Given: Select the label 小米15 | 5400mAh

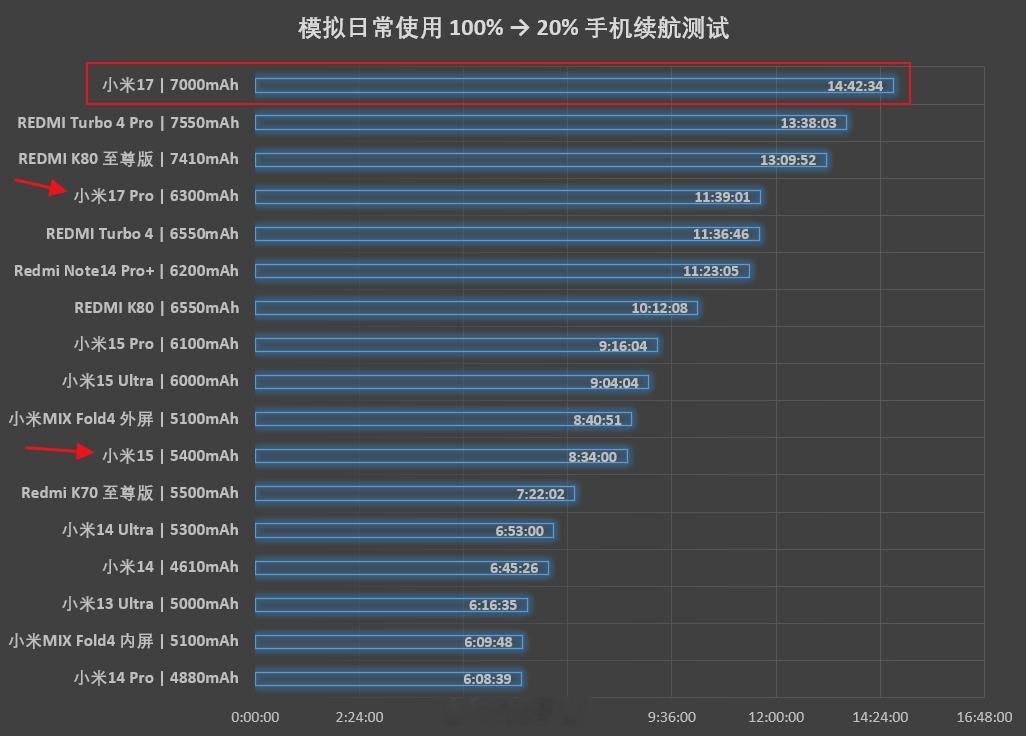Looking at the screenshot, I should 170,456.
